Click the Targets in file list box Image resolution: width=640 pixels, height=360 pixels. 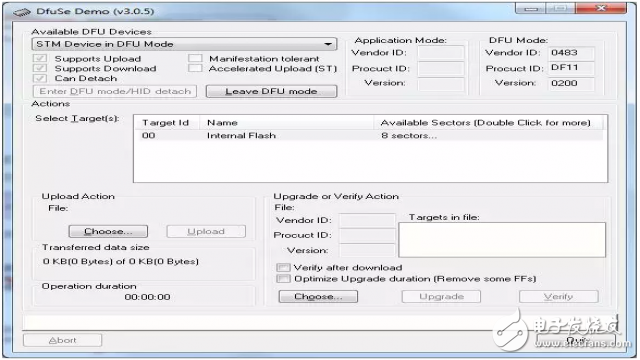pos(502,240)
